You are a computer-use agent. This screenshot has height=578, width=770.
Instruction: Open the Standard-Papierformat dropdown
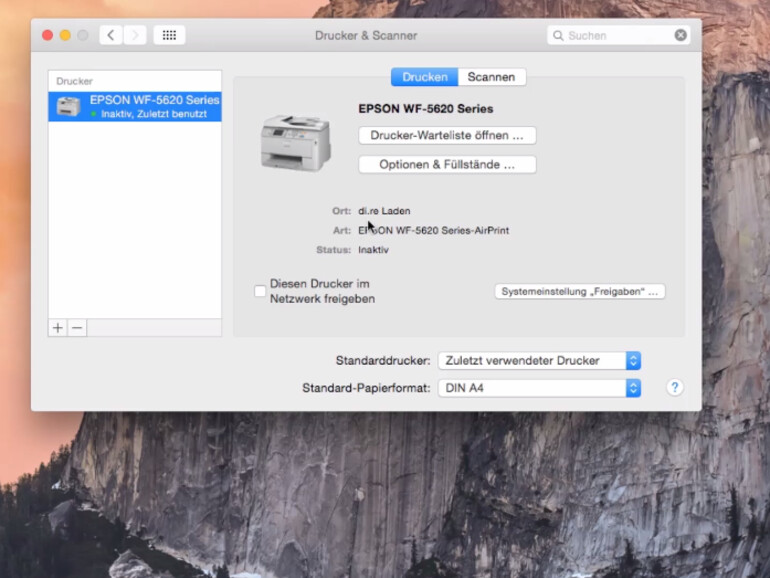pyautogui.click(x=539, y=388)
